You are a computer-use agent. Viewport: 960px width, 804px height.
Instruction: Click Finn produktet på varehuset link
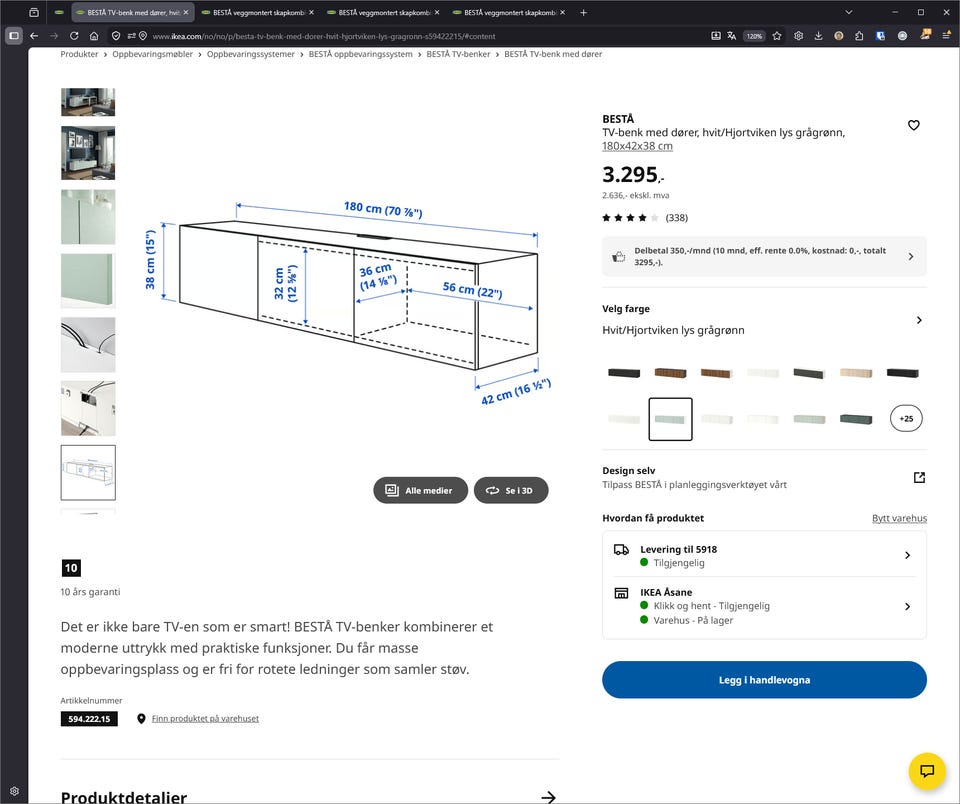point(205,718)
